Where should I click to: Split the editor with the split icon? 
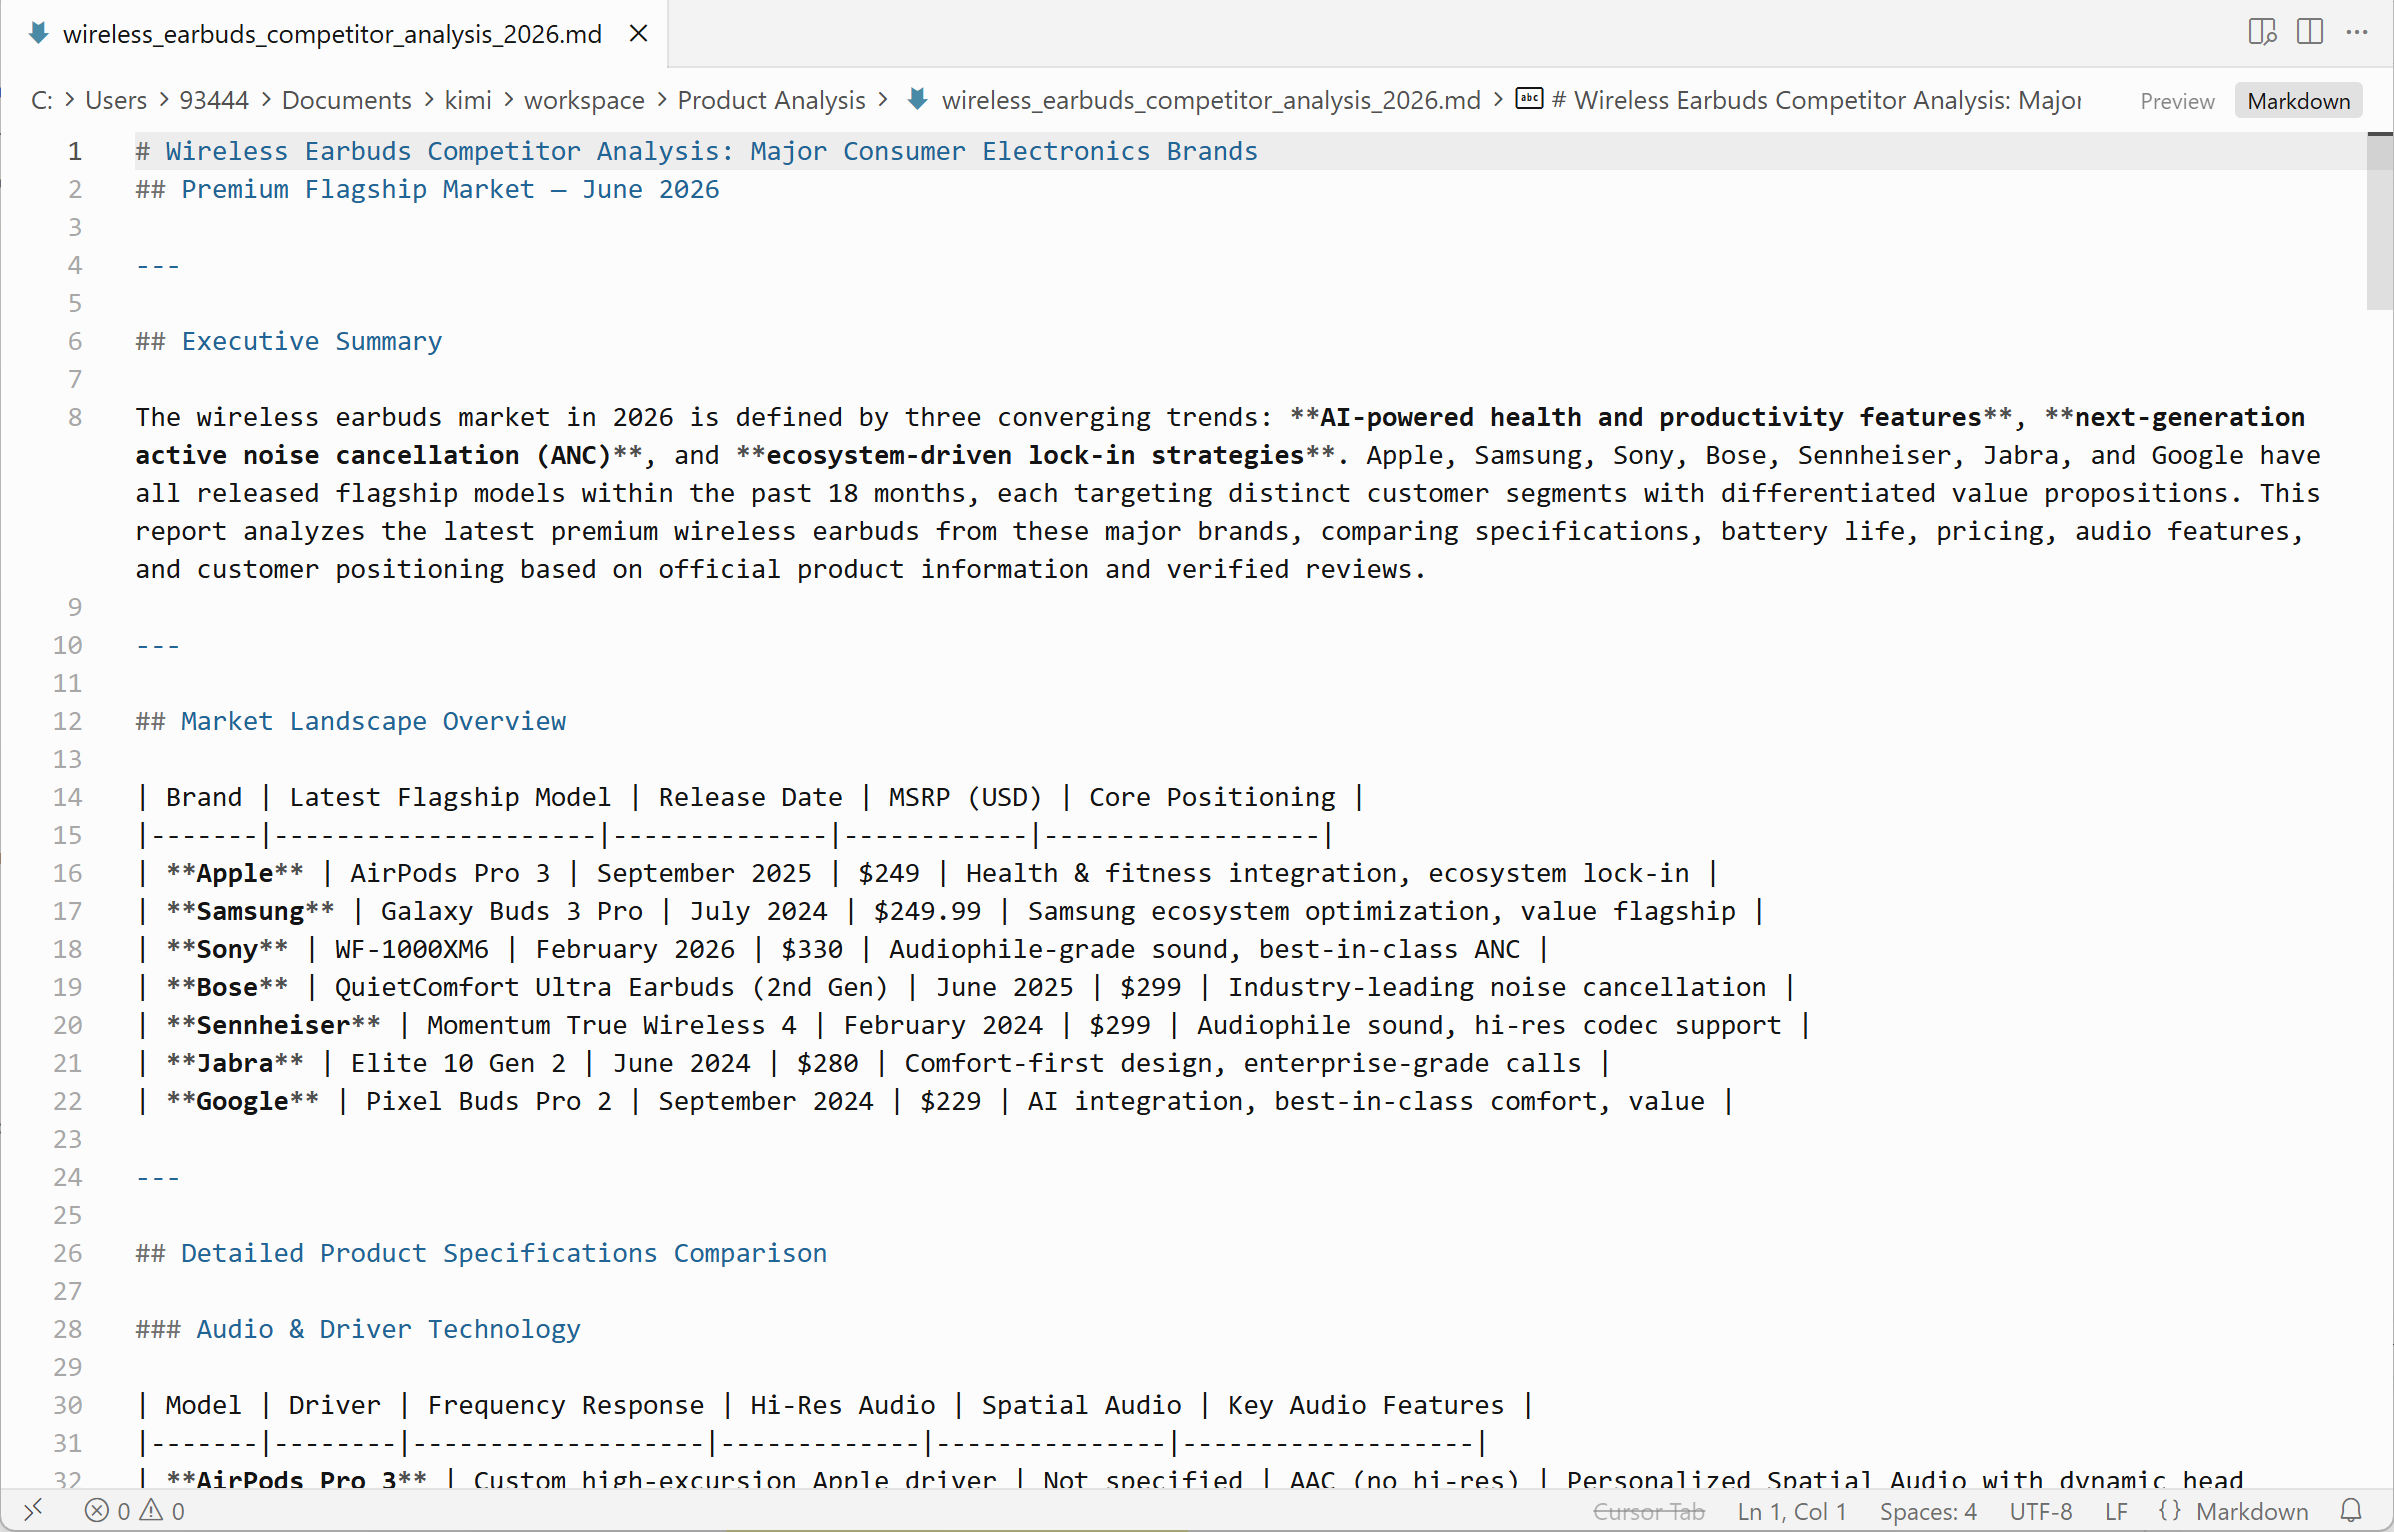[x=2310, y=32]
